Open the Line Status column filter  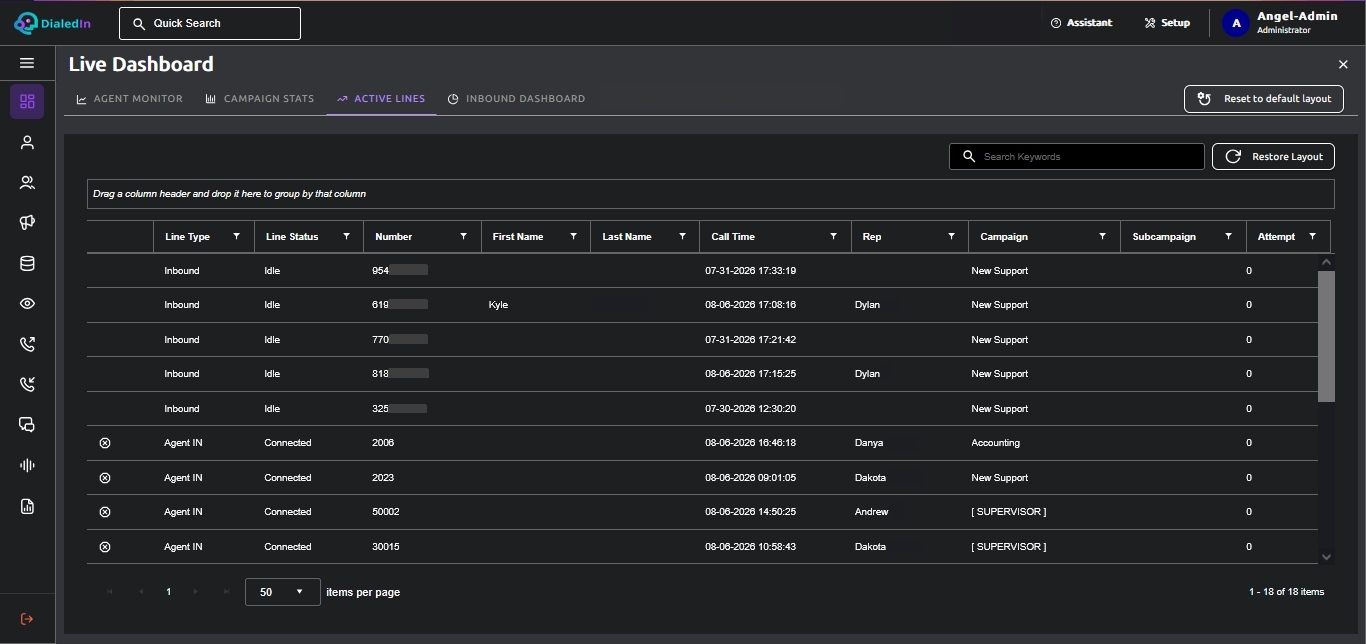pos(346,237)
